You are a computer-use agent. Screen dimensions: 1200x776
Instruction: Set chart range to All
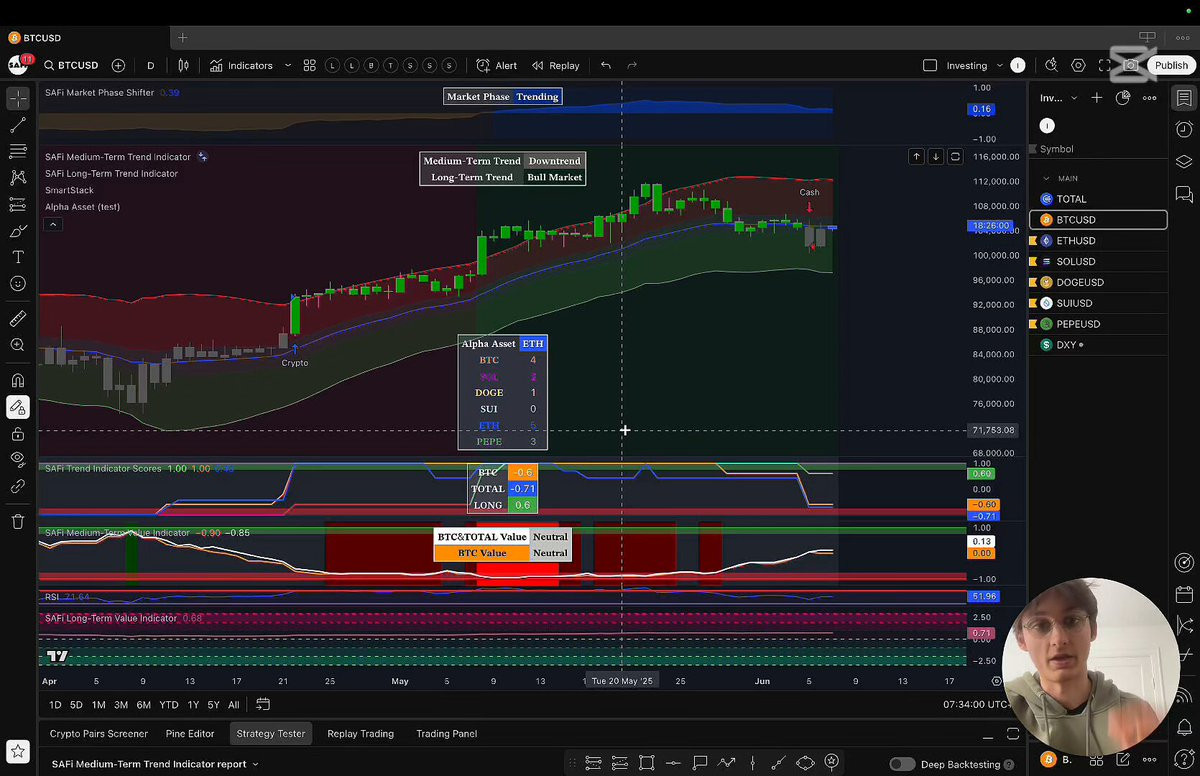coord(234,705)
